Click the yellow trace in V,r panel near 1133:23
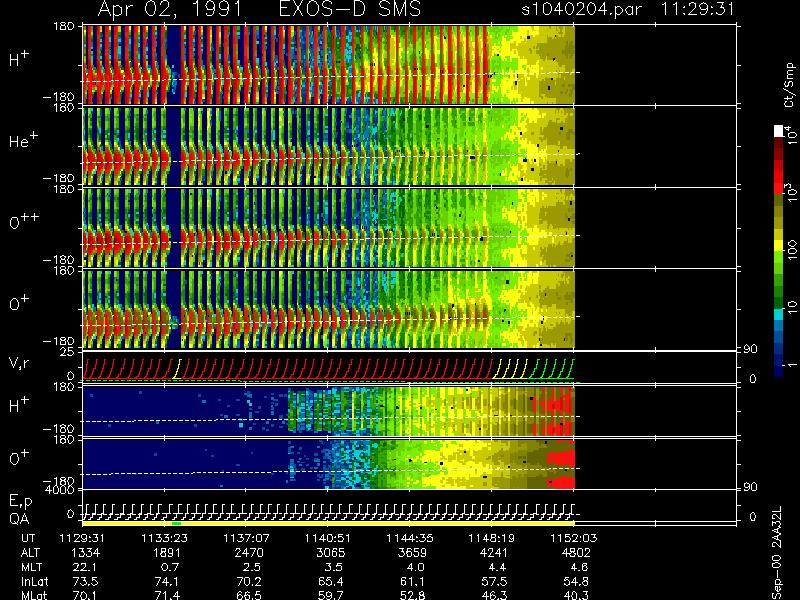This screenshot has width=800, height=600. click(177, 368)
